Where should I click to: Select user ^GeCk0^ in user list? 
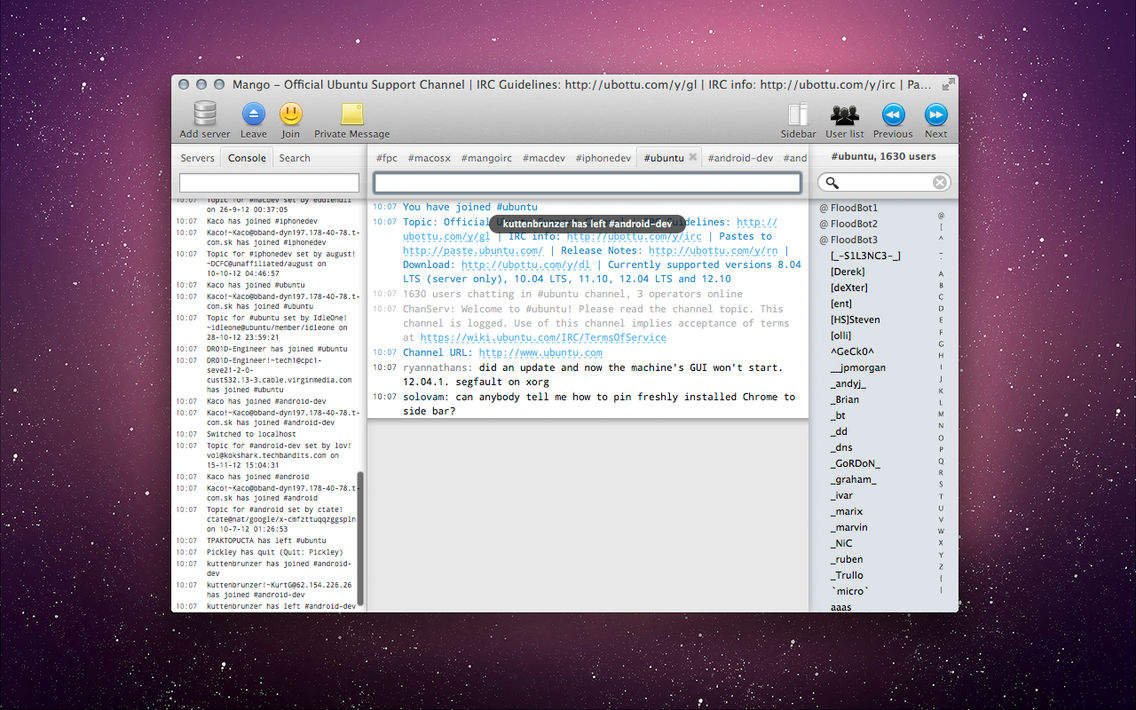[852, 351]
